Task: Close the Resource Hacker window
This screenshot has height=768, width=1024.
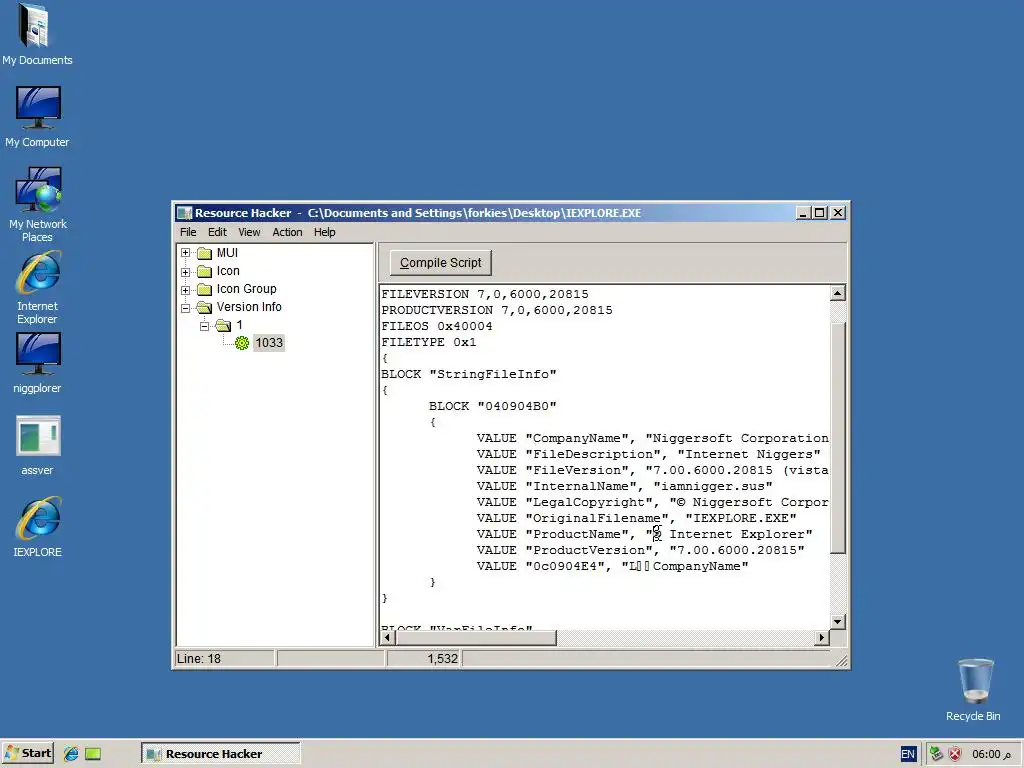Action: click(838, 213)
